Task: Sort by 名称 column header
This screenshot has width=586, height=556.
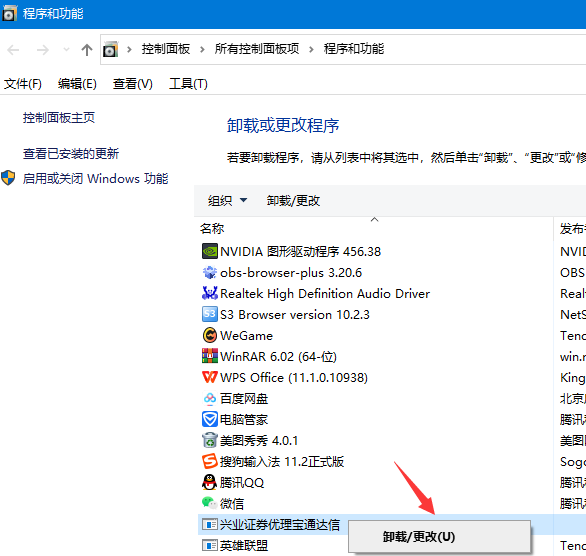Action: pos(212,228)
